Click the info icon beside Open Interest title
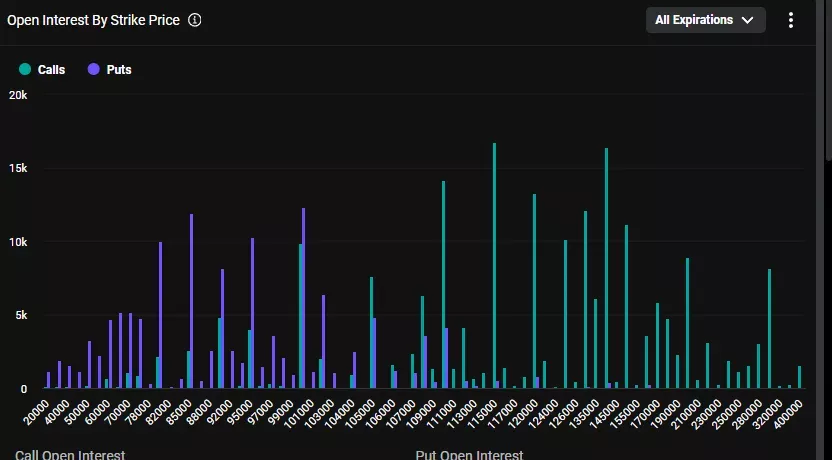This screenshot has width=832, height=460. click(x=195, y=20)
